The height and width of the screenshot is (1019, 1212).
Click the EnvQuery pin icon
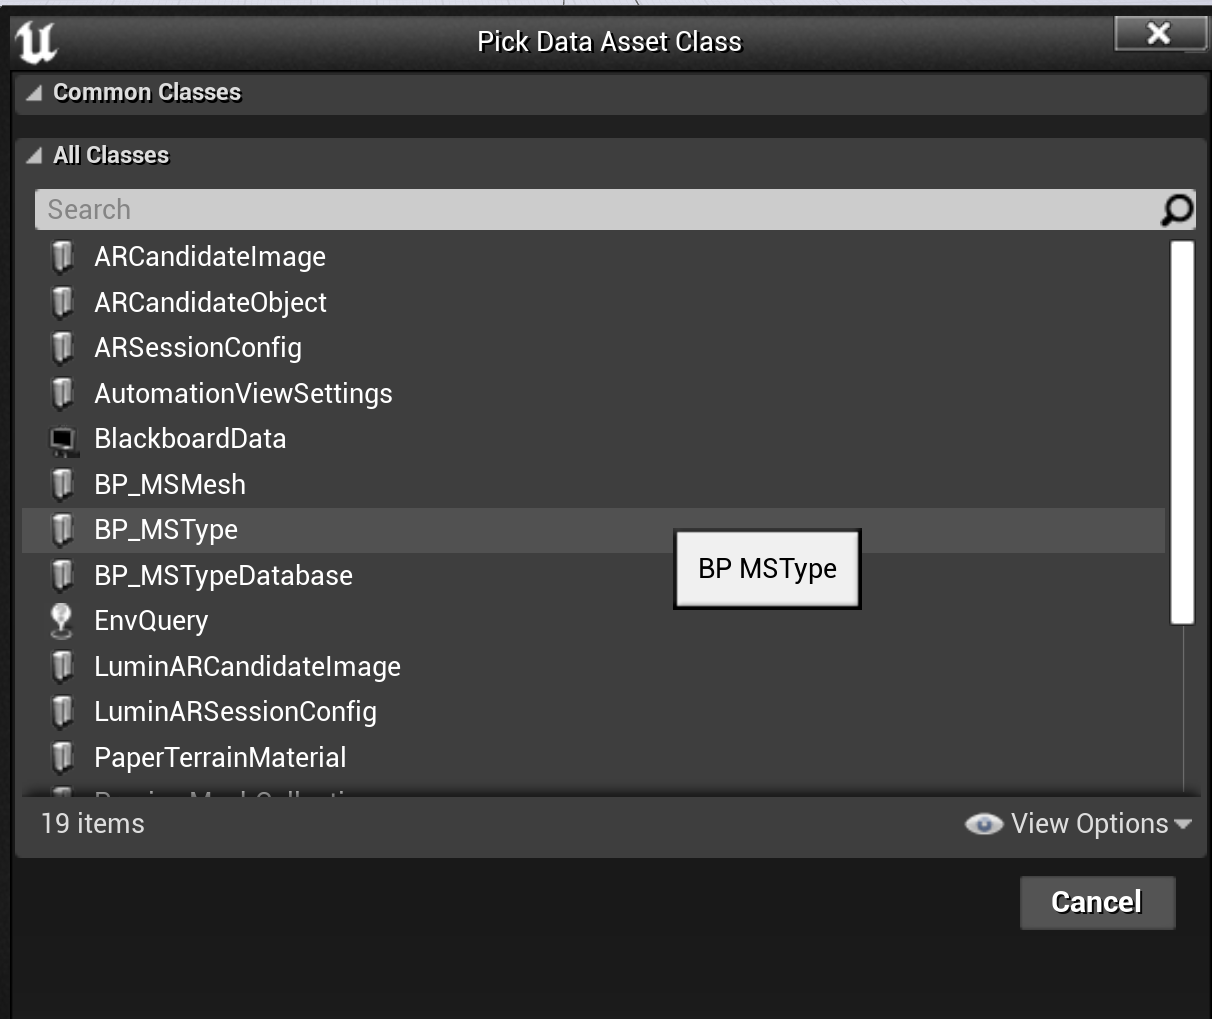point(62,621)
